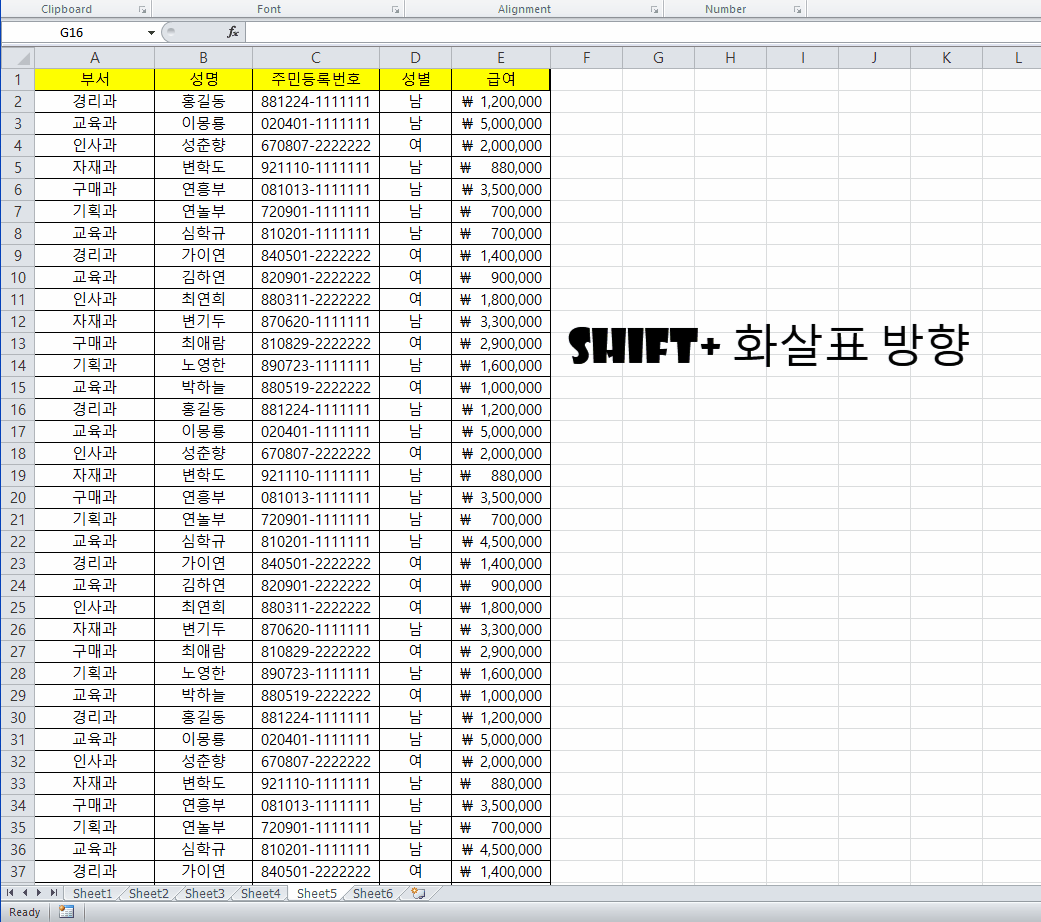Click header cell 주민등록번호
This screenshot has height=922, width=1041.
[x=316, y=80]
